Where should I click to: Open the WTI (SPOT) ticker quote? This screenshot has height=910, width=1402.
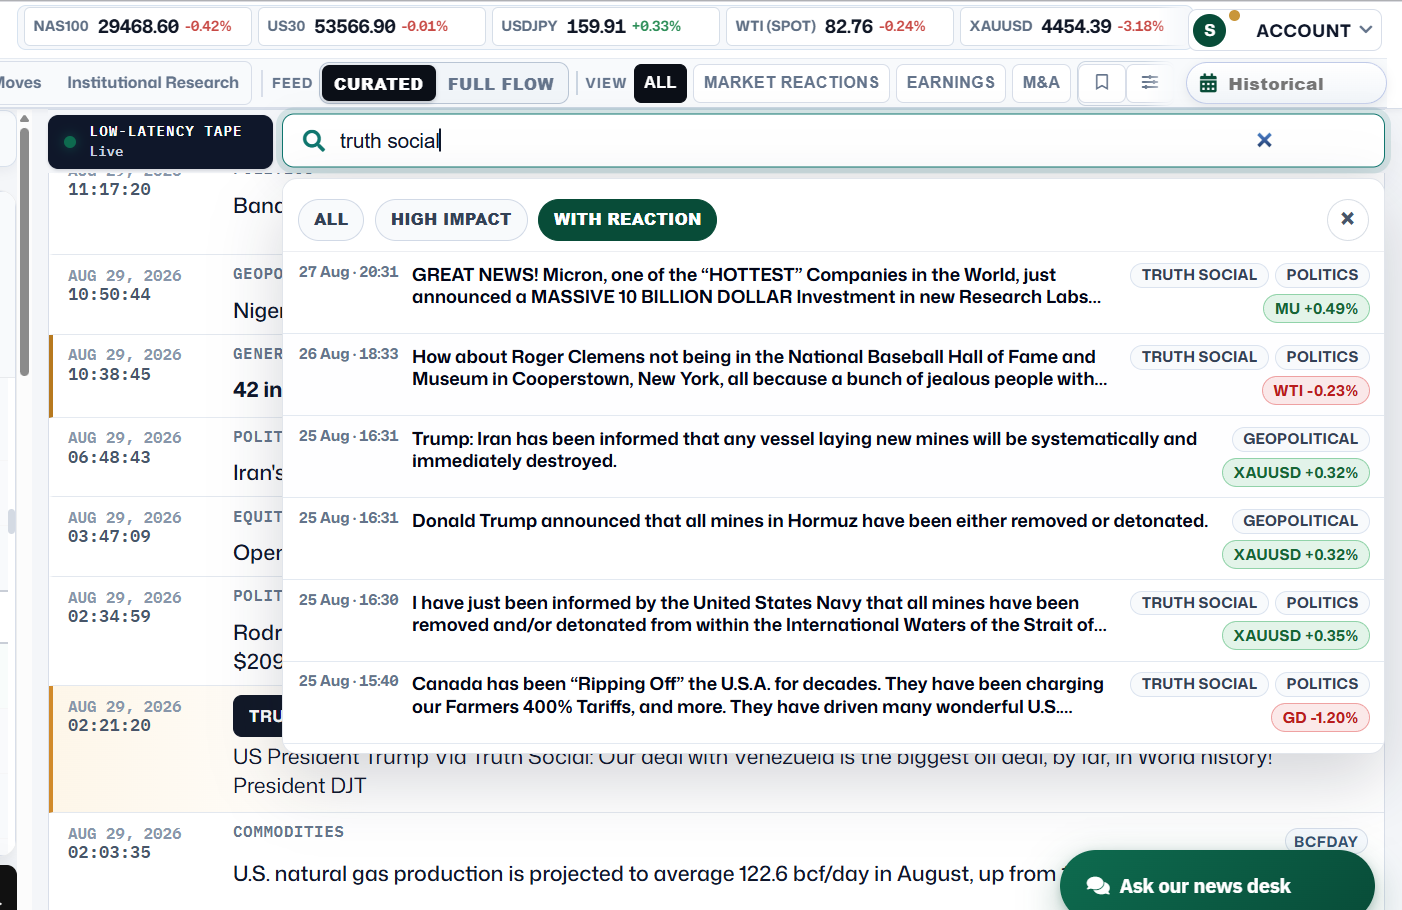coord(840,27)
